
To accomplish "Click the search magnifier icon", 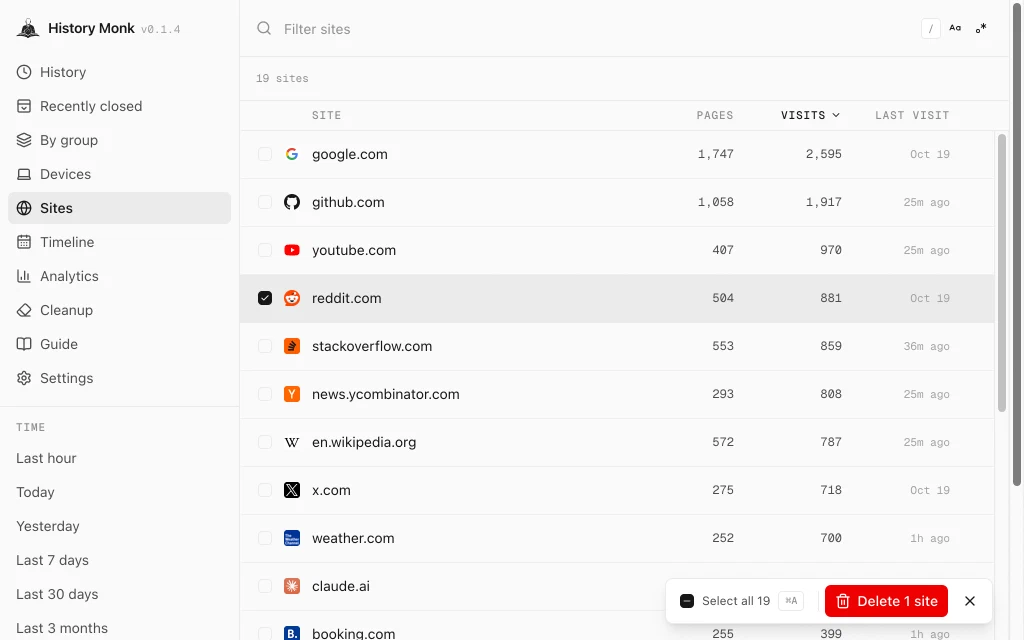I will click(264, 28).
